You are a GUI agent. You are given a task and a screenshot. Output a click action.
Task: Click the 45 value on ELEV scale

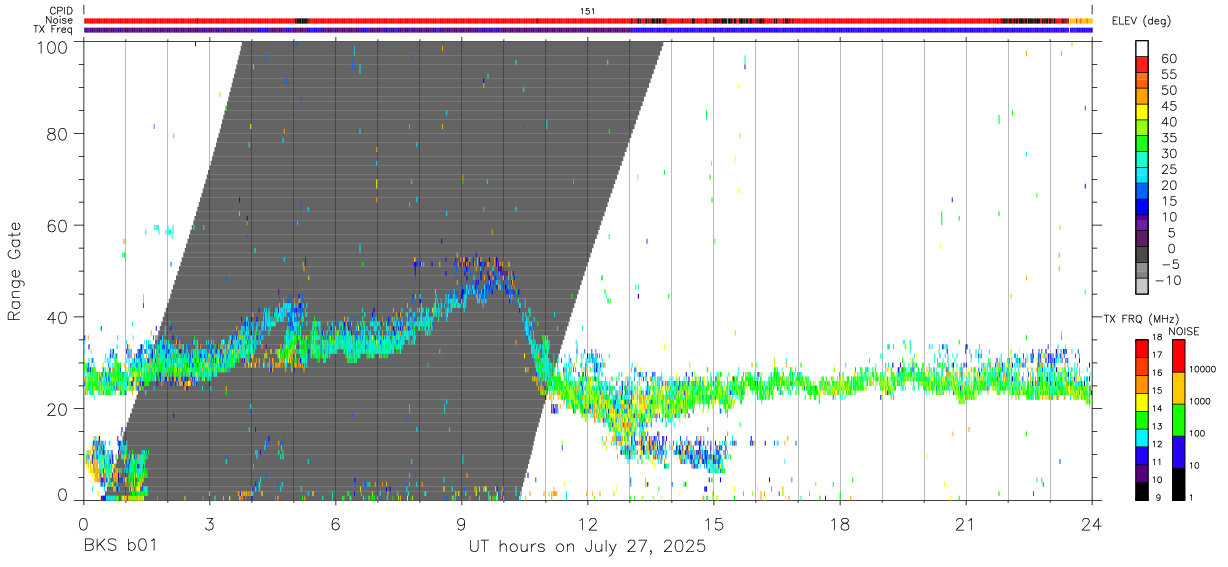click(1167, 106)
